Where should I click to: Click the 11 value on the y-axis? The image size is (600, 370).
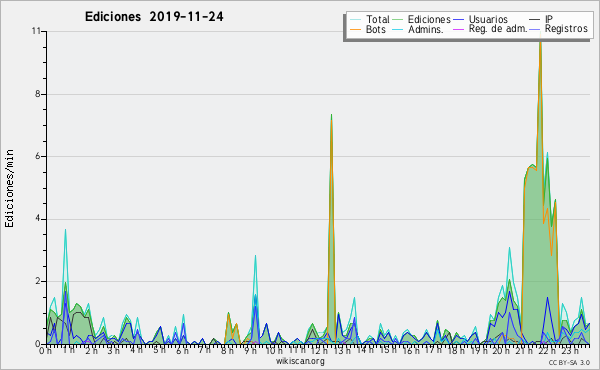coord(36,31)
